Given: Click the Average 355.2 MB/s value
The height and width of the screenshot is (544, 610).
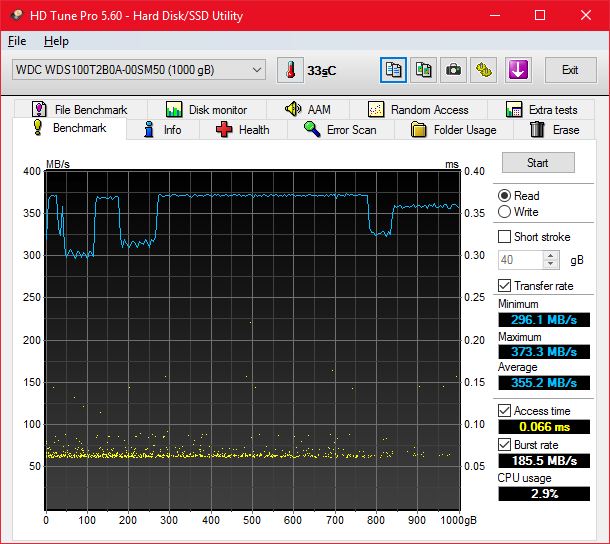Looking at the screenshot, I should [x=544, y=383].
